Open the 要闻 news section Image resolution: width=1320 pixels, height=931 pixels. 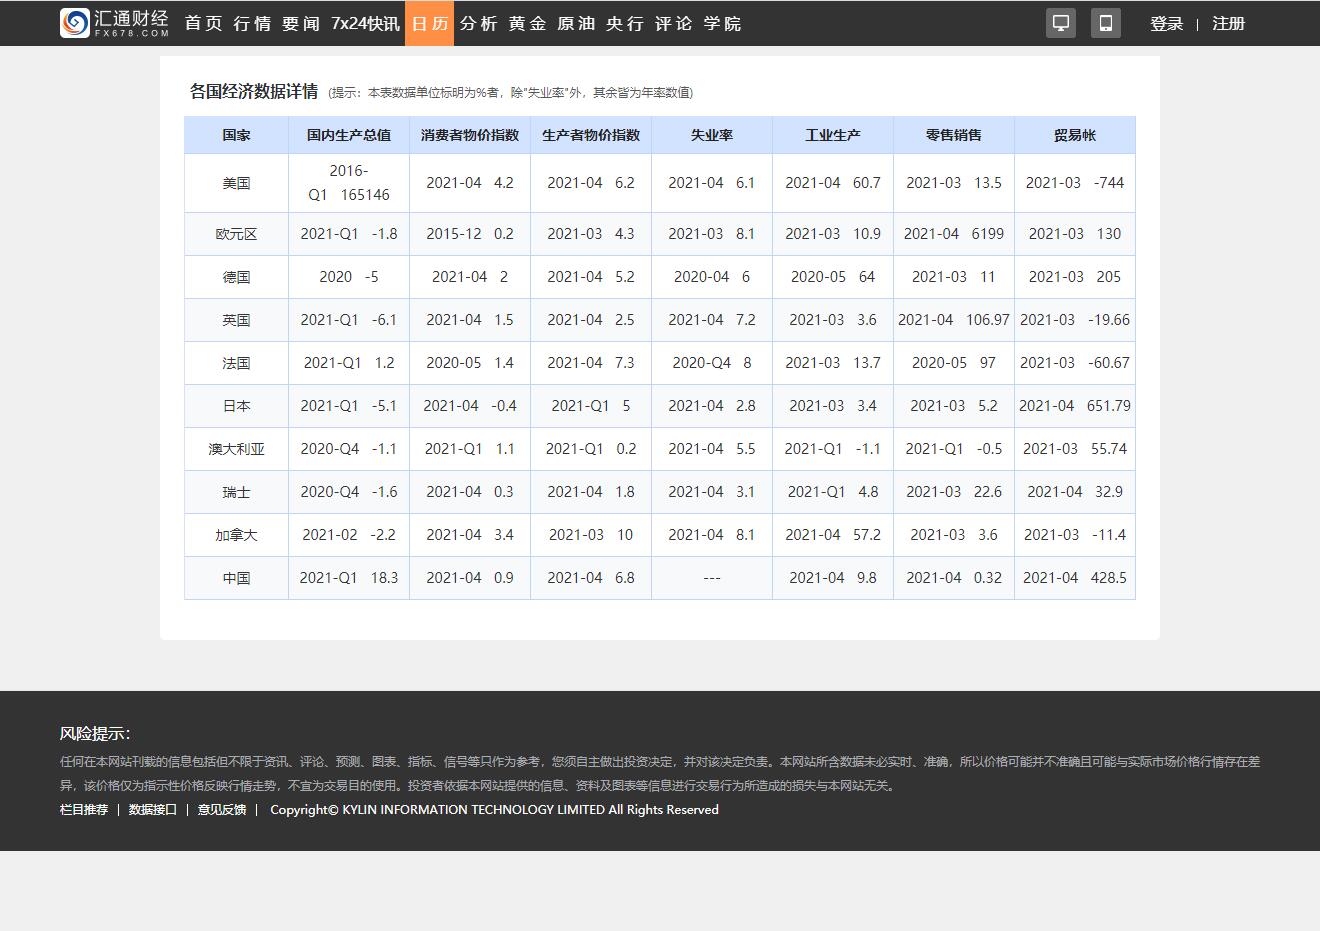[x=300, y=23]
